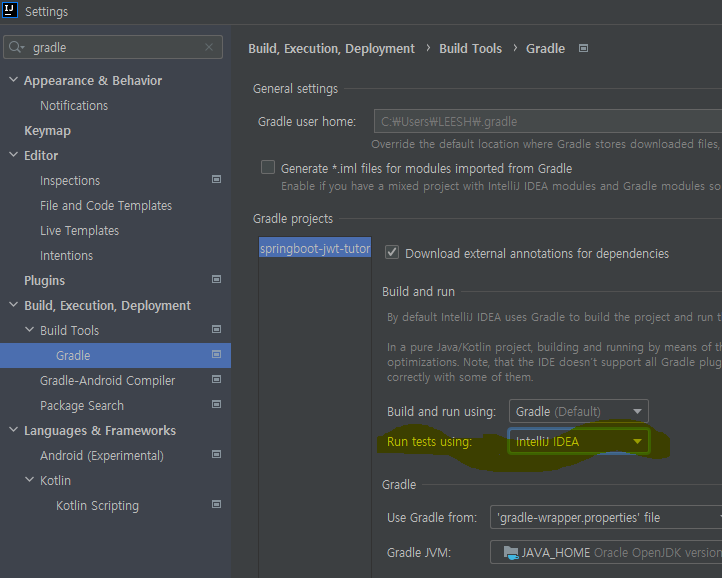Open File and Code Templates settings
The height and width of the screenshot is (578, 722).
(106, 205)
